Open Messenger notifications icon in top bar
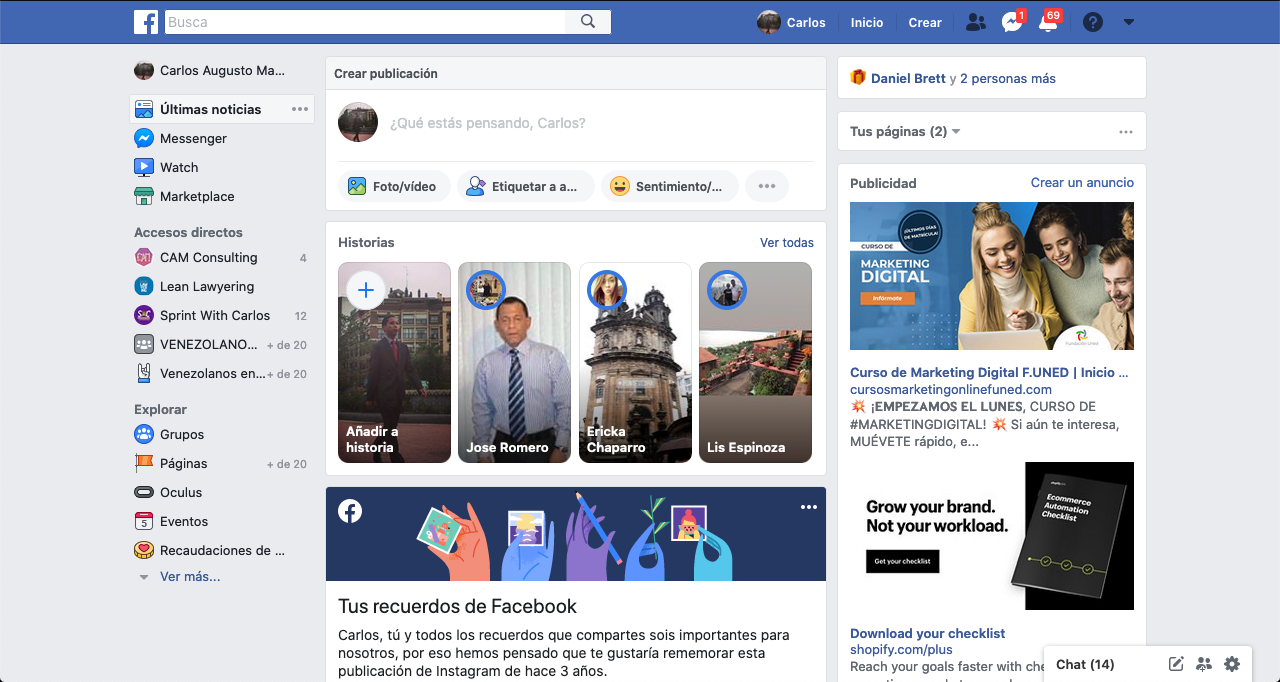The image size is (1280, 682). coord(1012,22)
